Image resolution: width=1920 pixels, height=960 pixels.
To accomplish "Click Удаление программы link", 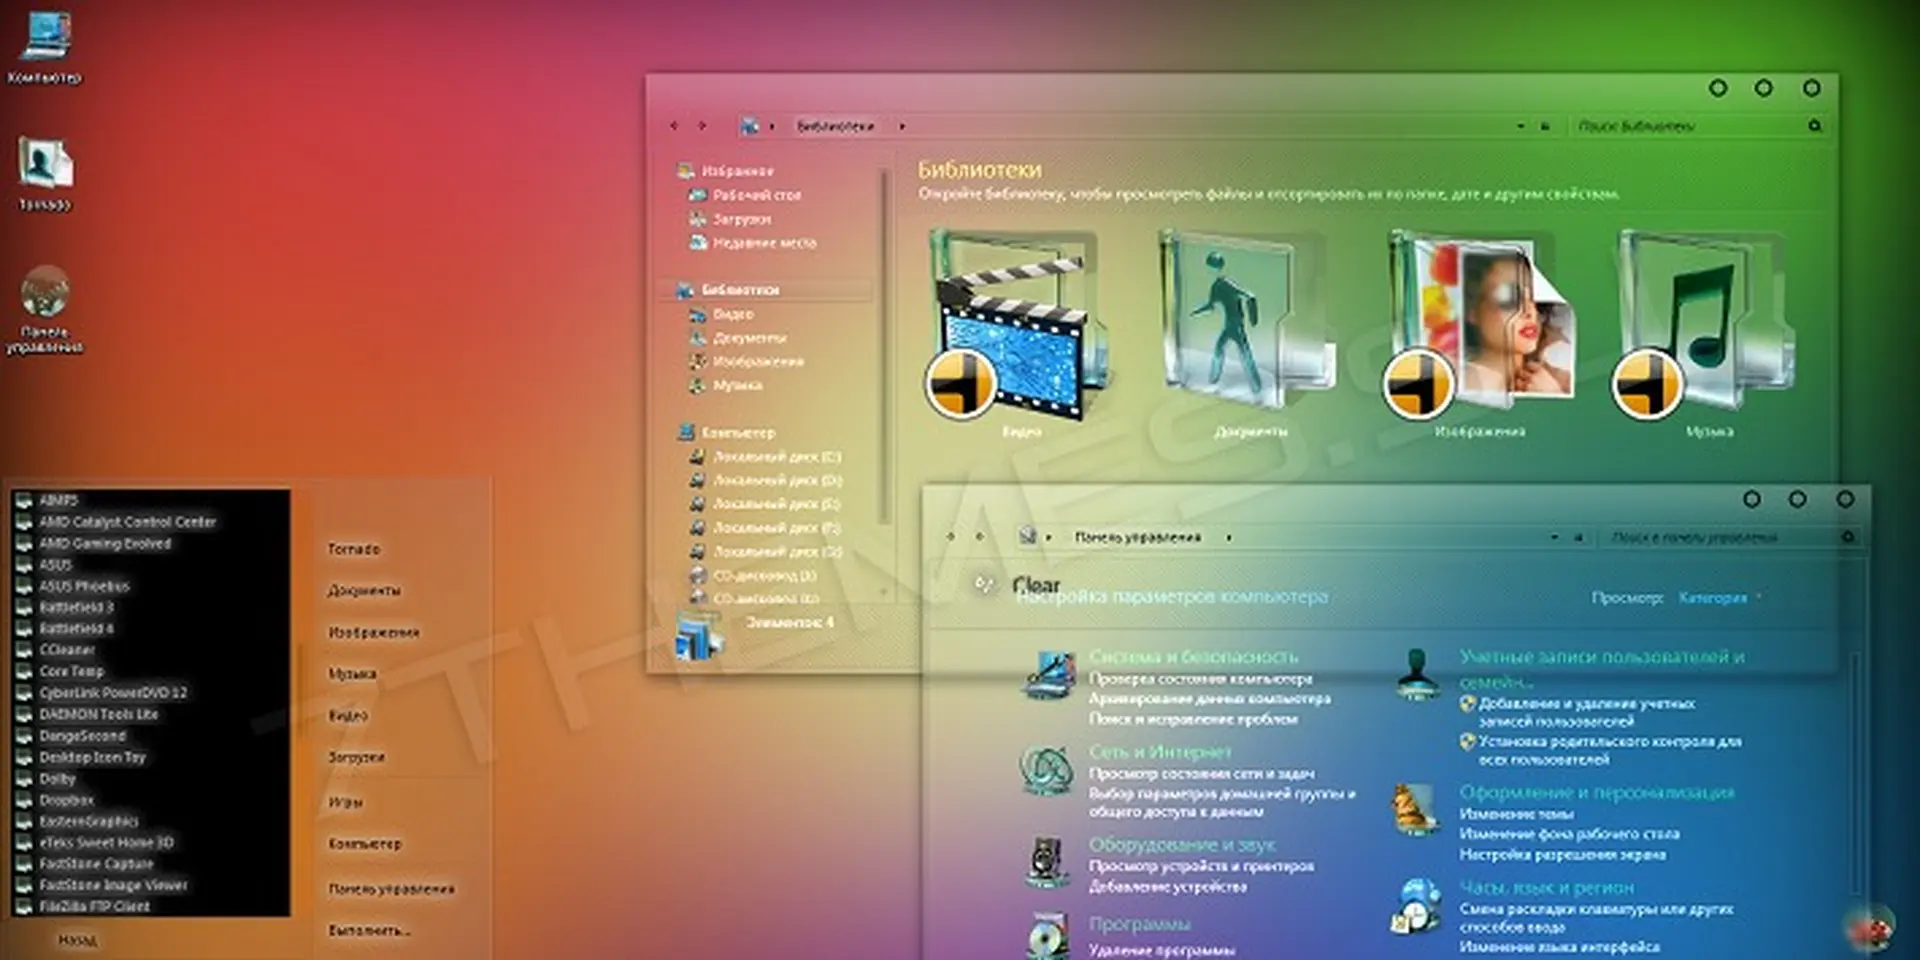I will 1162,950.
